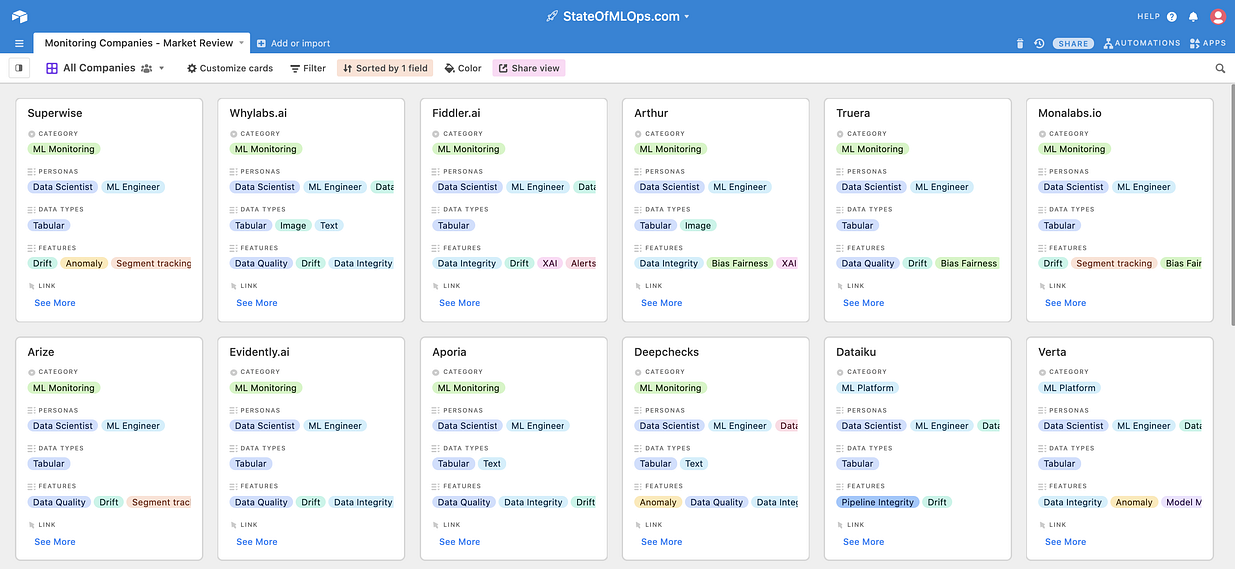The width and height of the screenshot is (1235, 569).
Task: Follow See More link on Fiddler.ai card
Action: pos(460,303)
